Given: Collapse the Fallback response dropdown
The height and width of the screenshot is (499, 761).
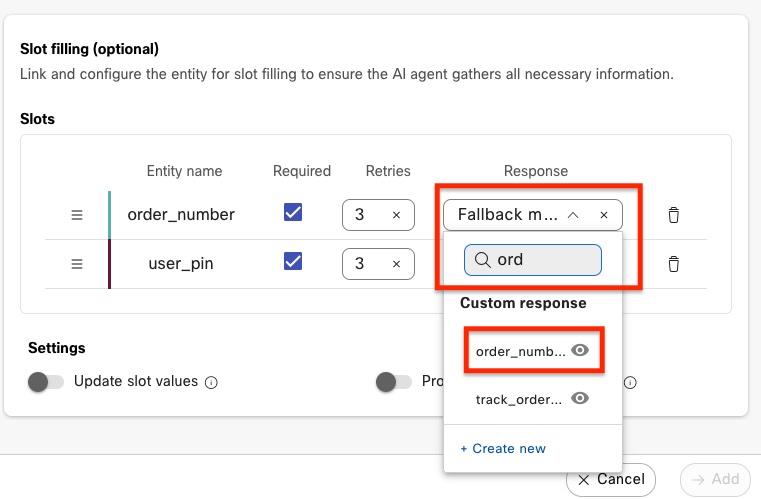Looking at the screenshot, I should [x=573, y=215].
